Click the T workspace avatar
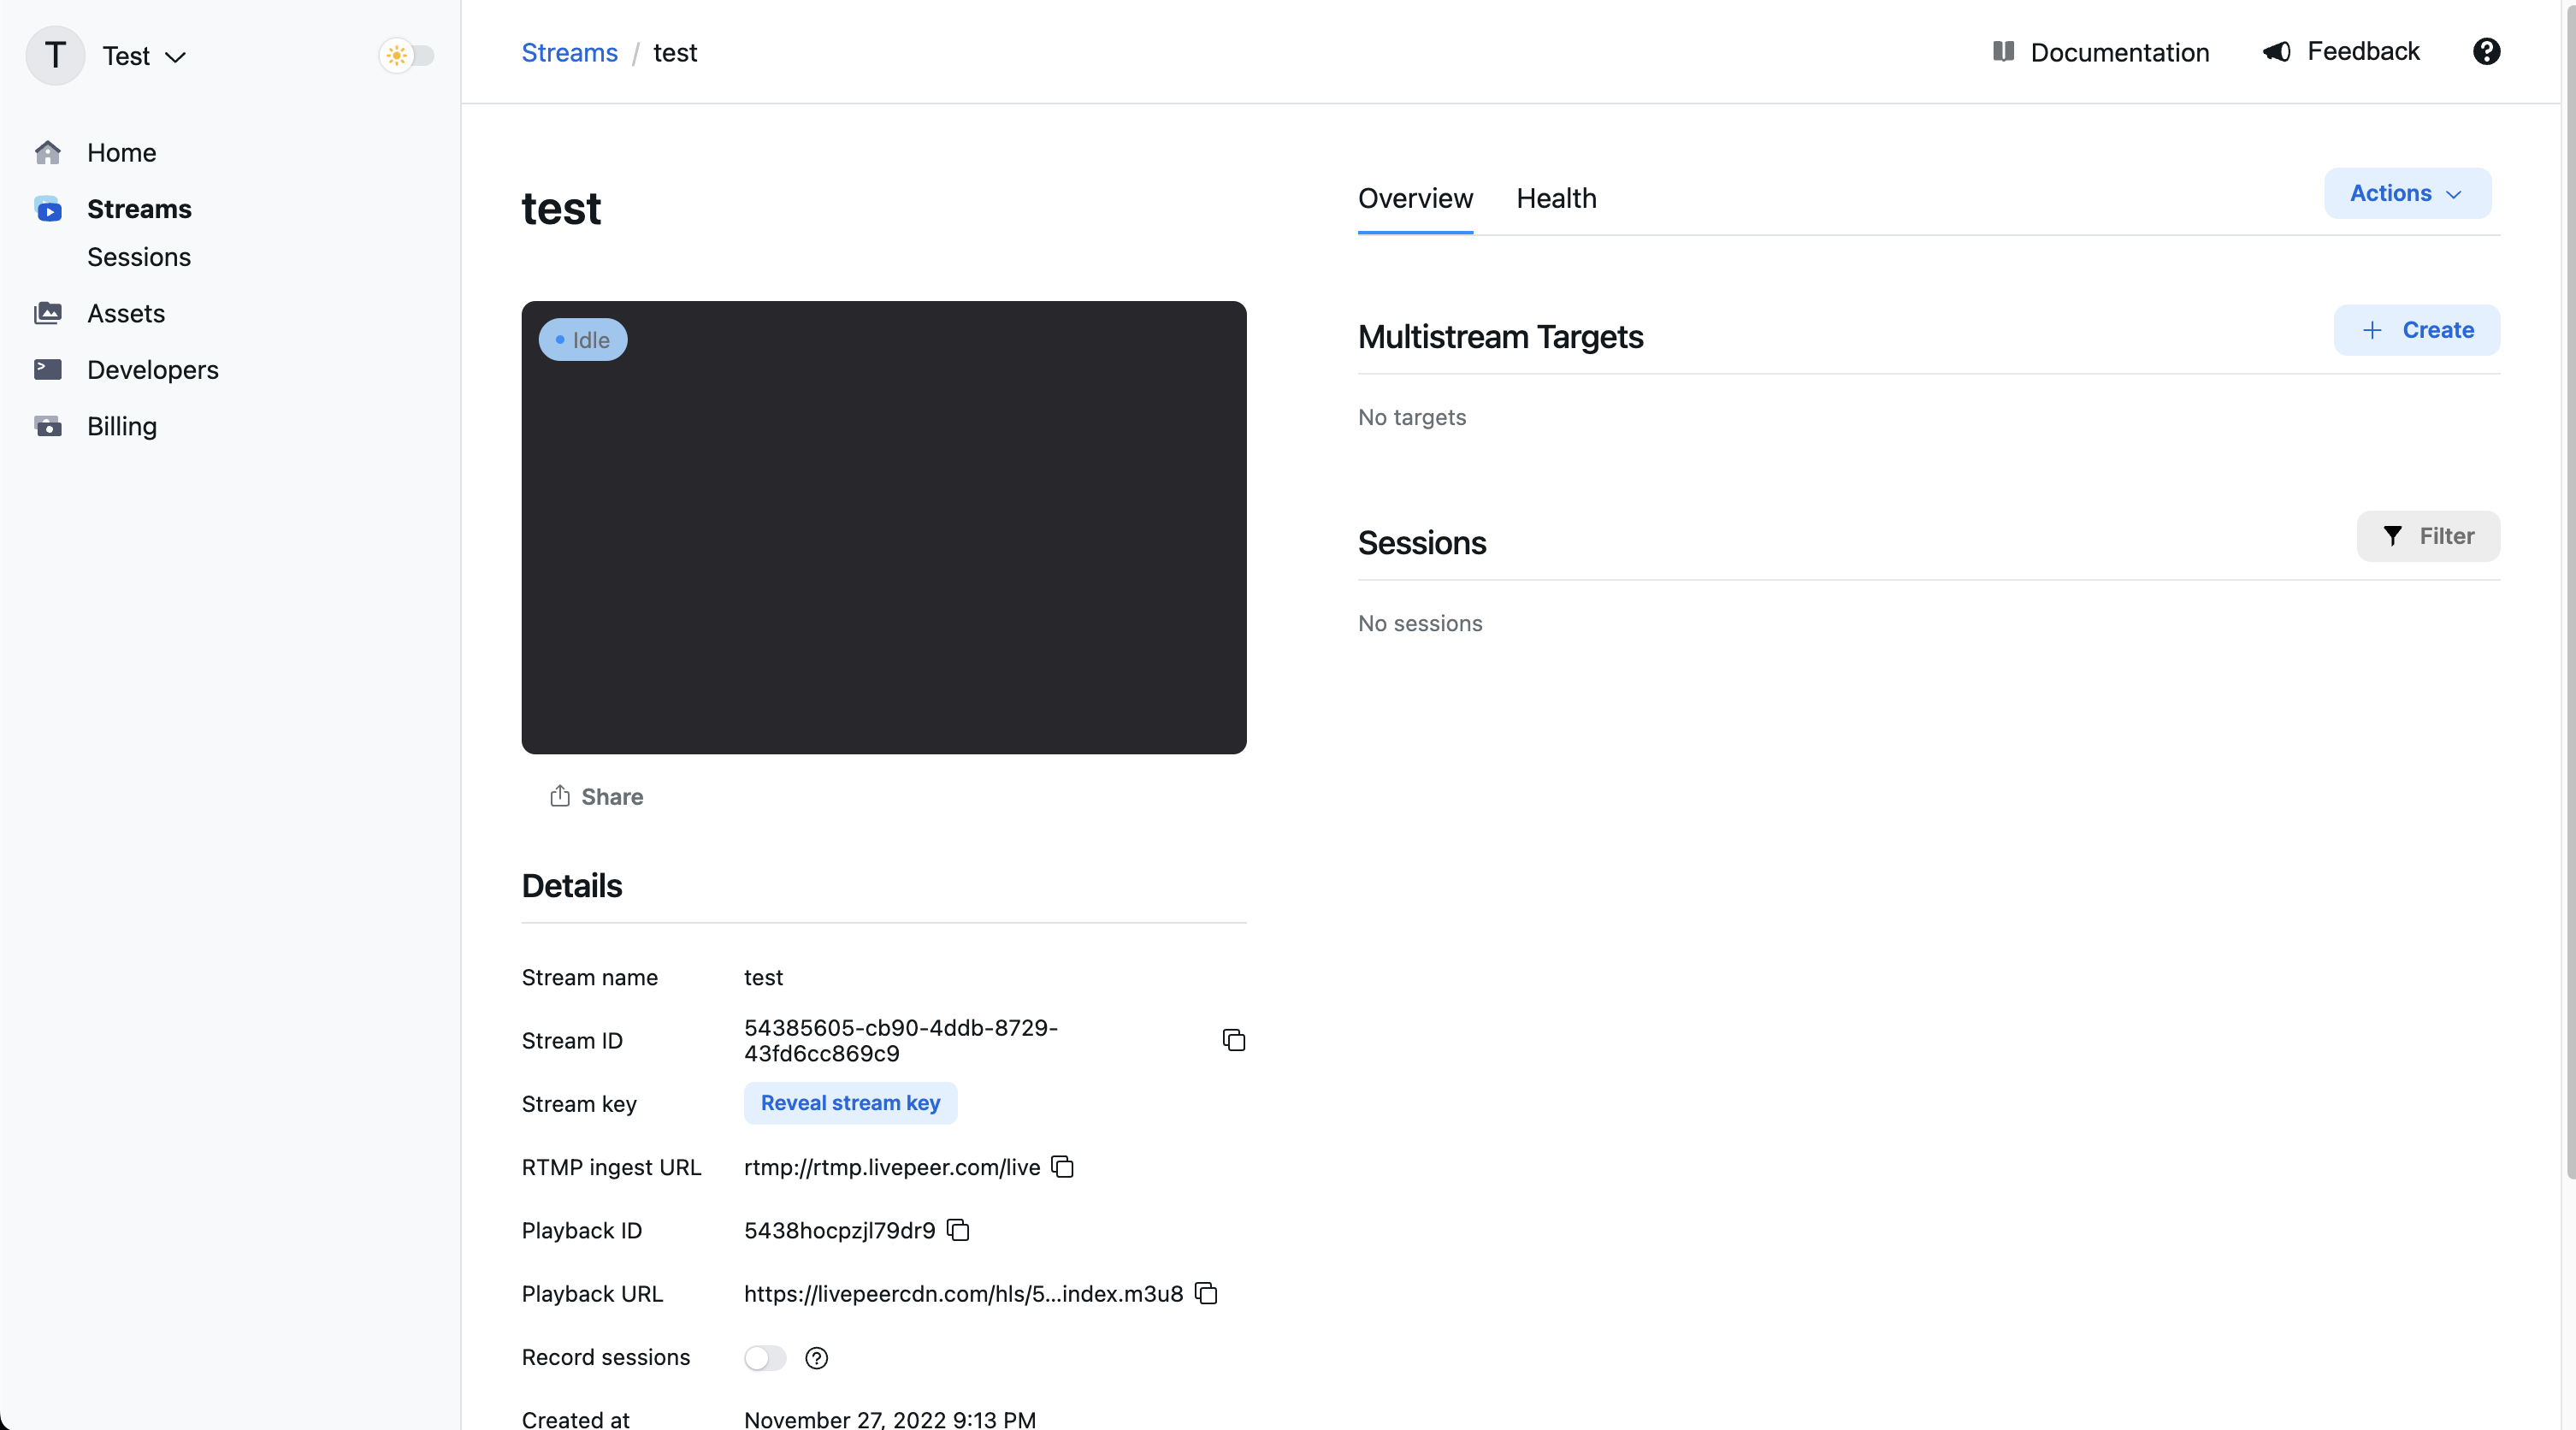 tap(56, 55)
